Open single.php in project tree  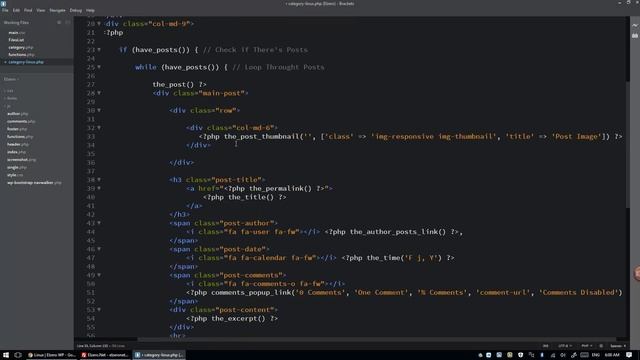17,167
